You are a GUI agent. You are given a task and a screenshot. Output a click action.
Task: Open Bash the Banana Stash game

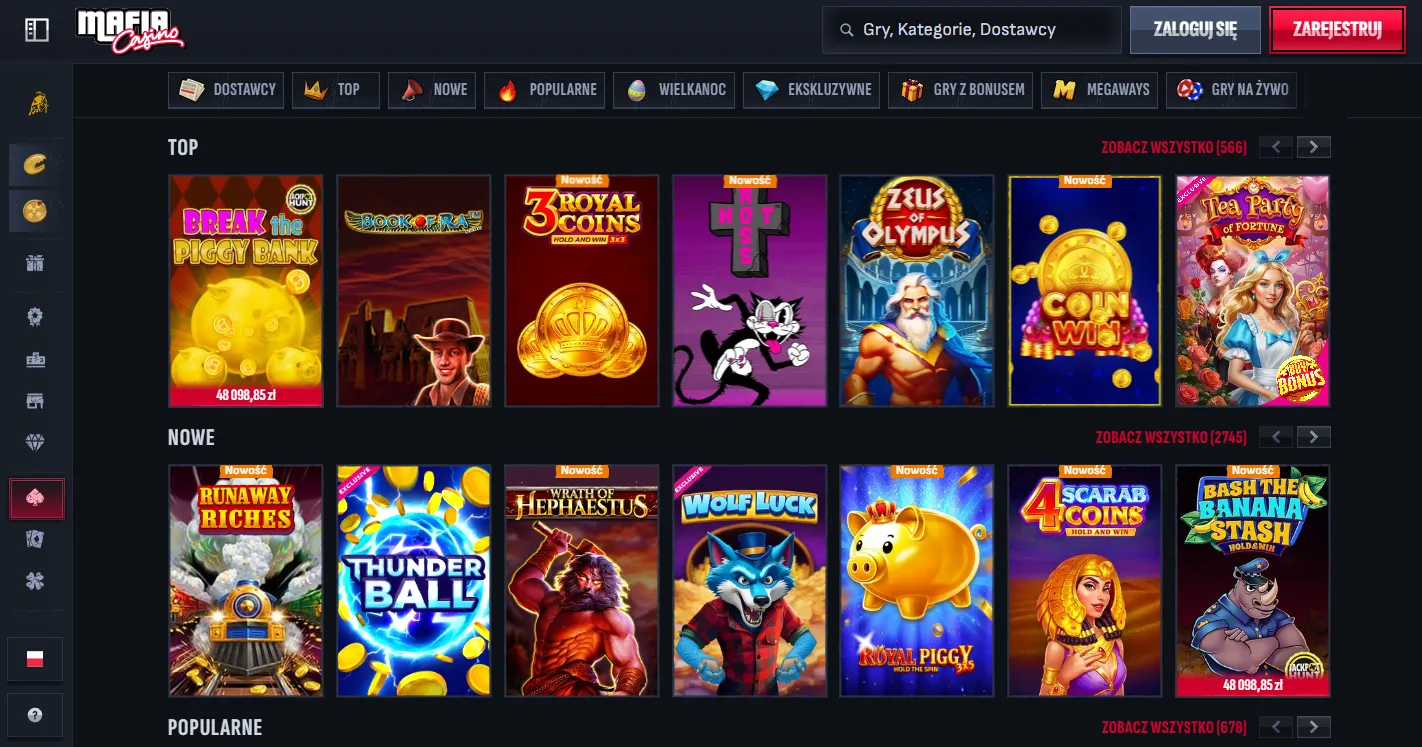1253,581
